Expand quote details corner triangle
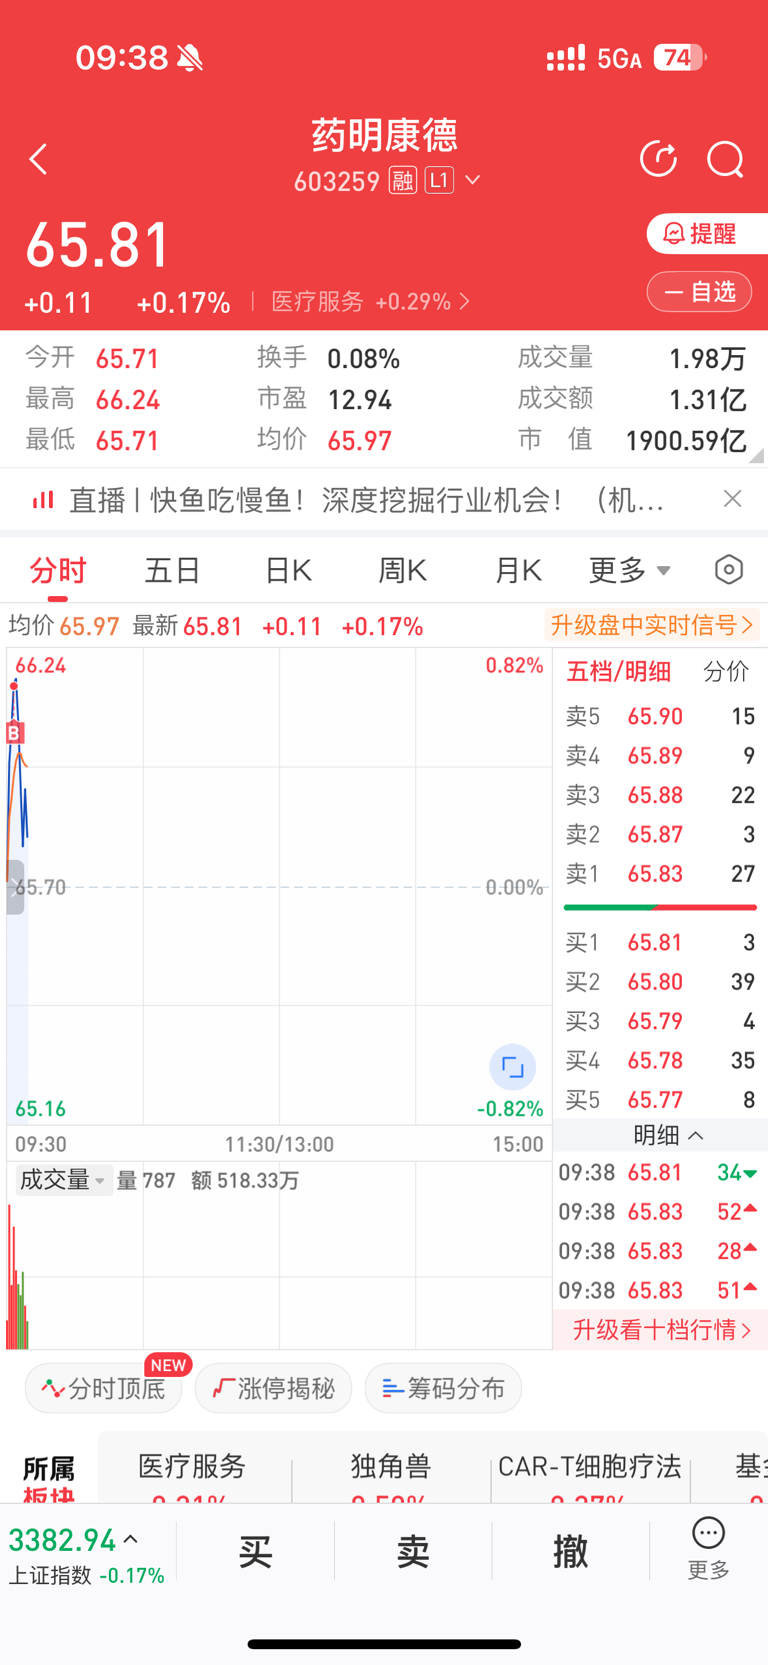The image size is (769, 1665). pyautogui.click(x=757, y=455)
